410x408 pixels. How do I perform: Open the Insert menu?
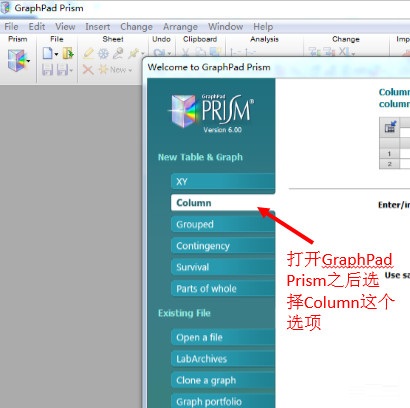pyautogui.click(x=97, y=27)
